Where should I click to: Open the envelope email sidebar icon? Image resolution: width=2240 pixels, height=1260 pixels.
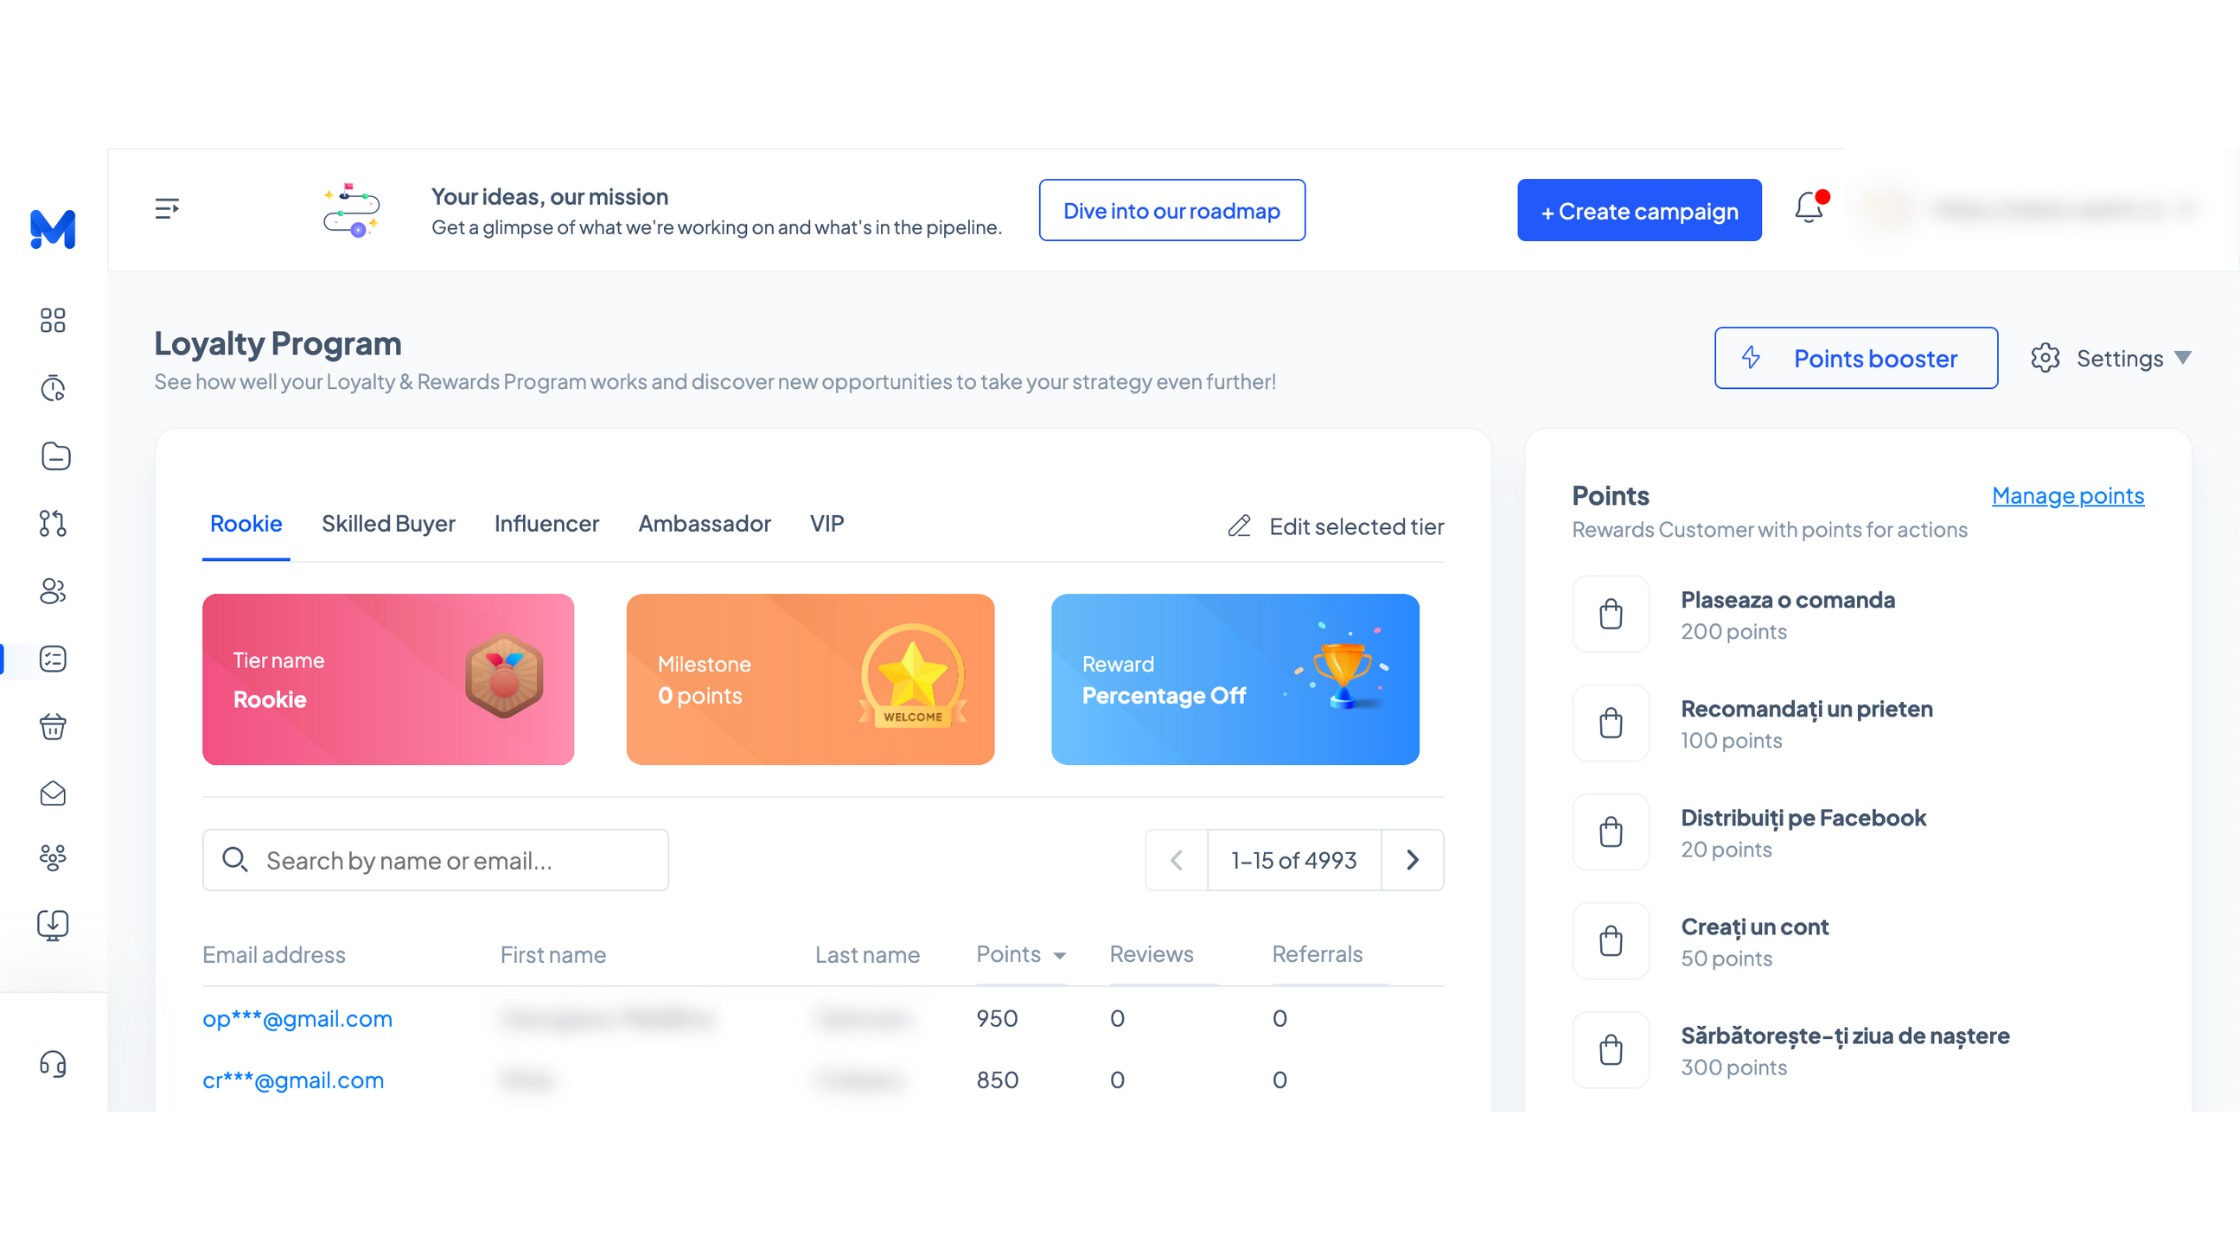pos(53,794)
